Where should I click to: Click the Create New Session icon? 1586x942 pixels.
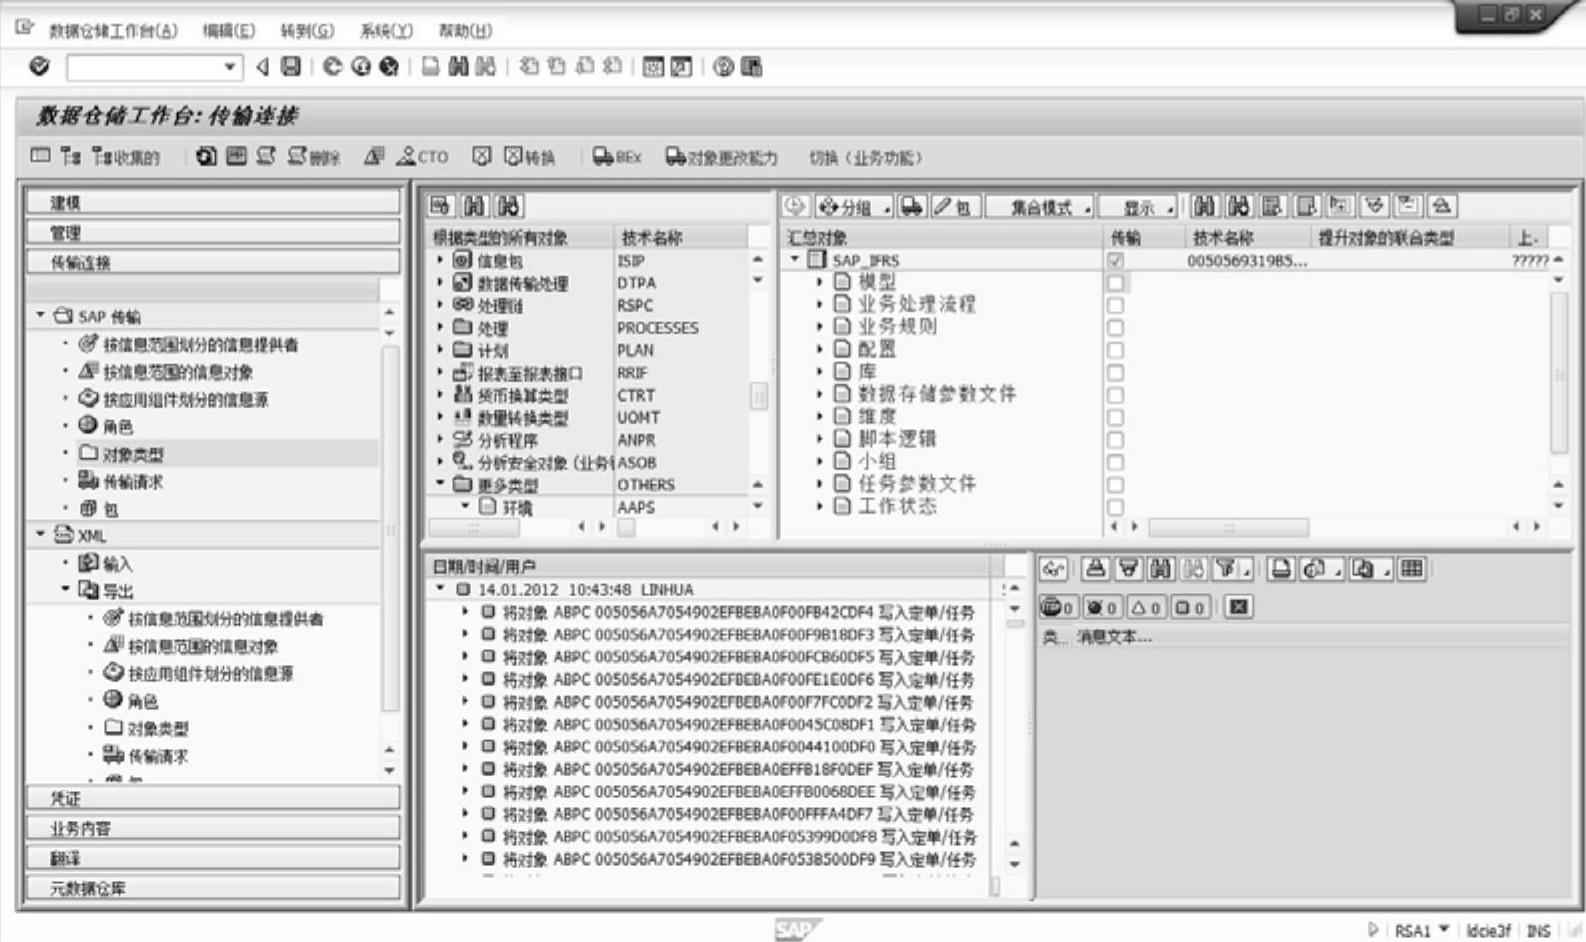click(x=653, y=66)
